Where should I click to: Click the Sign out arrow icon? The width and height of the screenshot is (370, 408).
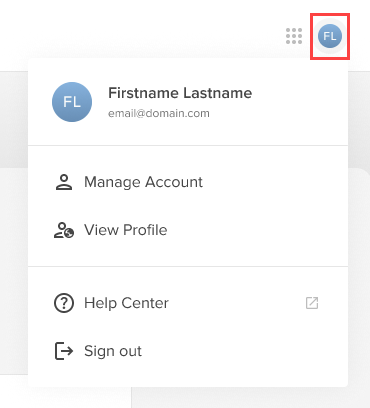[64, 351]
